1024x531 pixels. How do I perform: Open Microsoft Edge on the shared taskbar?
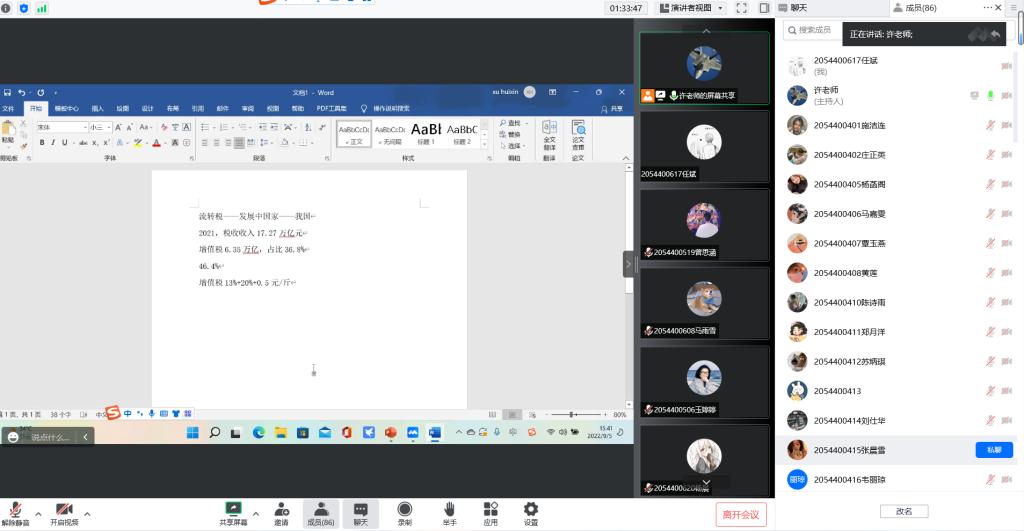(259, 432)
